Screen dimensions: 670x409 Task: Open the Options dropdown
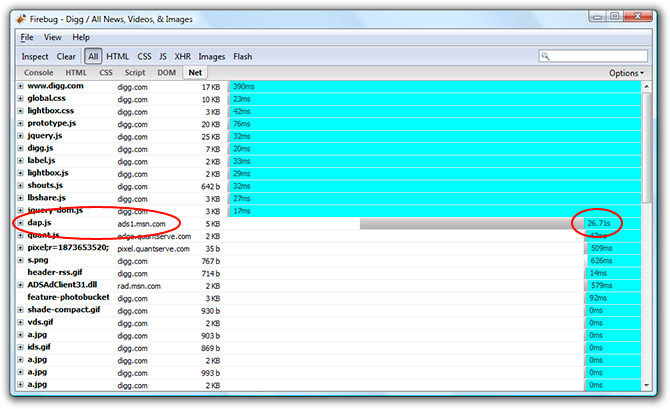point(626,73)
